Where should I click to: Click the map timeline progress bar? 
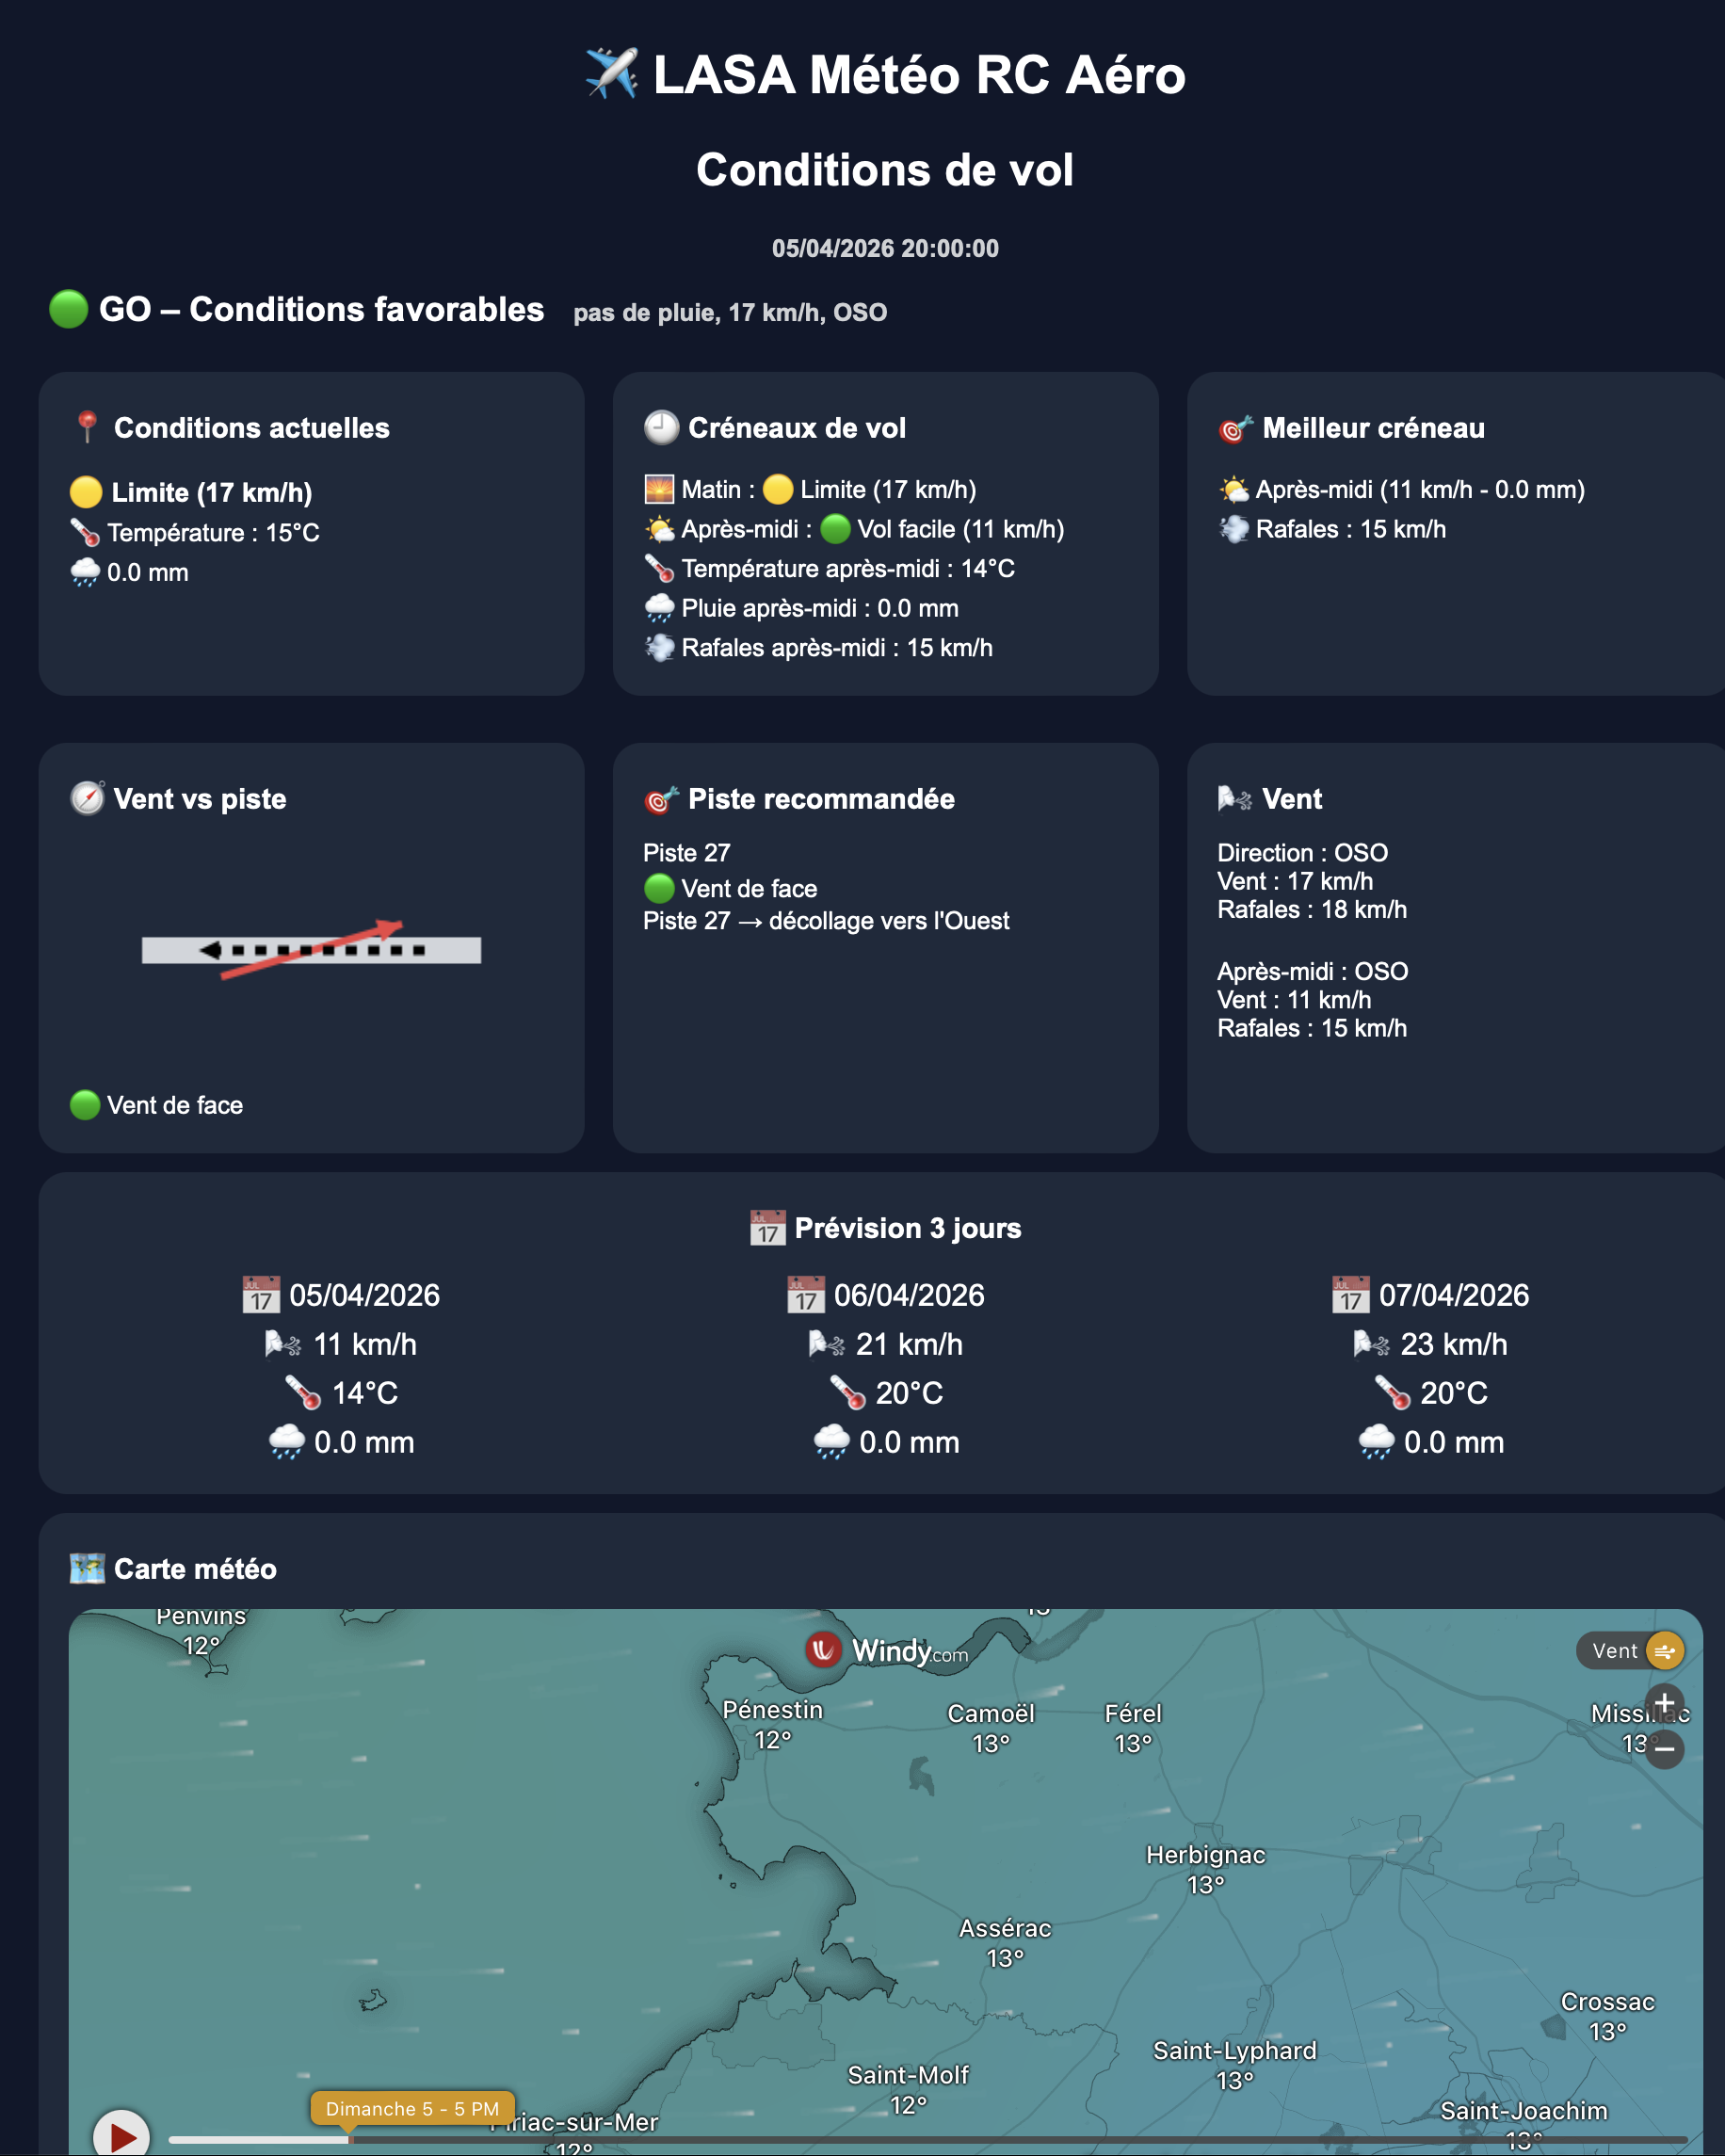click(900, 2140)
